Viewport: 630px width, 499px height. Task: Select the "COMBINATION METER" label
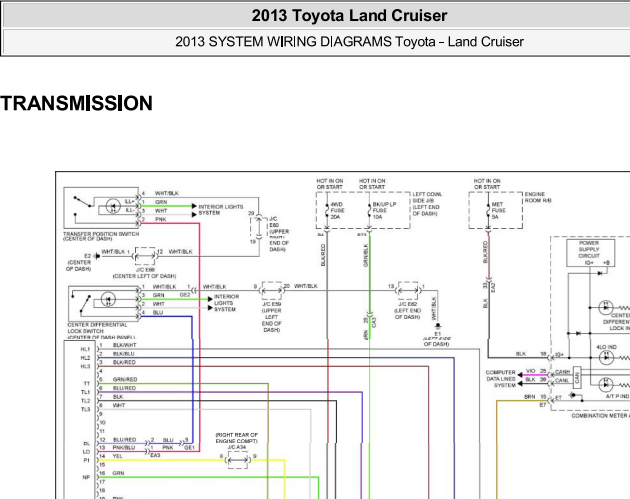point(600,416)
